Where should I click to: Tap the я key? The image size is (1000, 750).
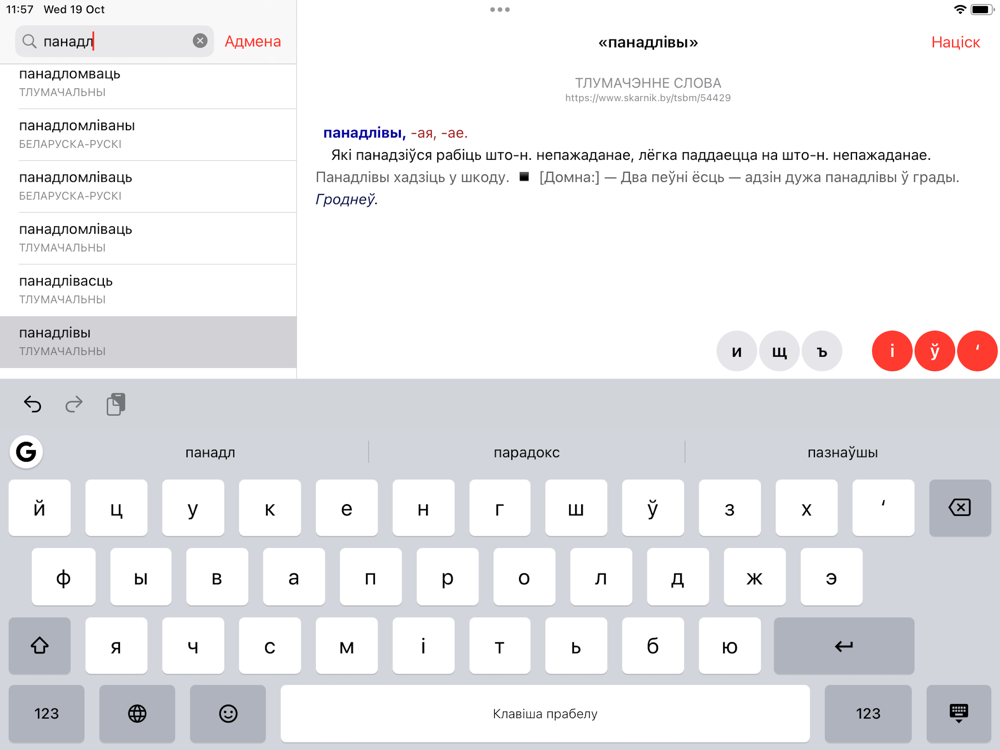(116, 645)
